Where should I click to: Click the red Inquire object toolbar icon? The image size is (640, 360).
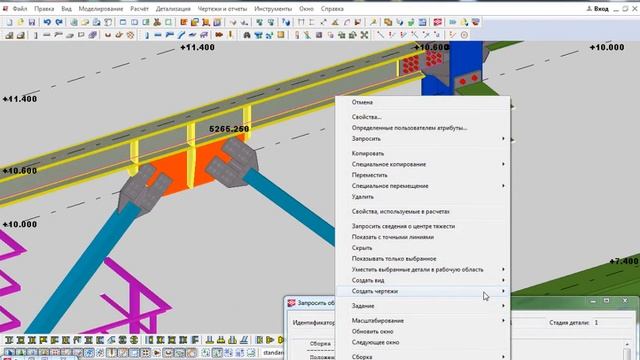(x=438, y=22)
